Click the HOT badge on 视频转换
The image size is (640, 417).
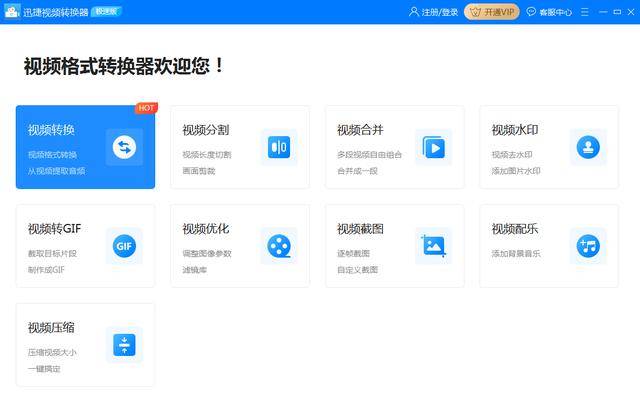(146, 108)
